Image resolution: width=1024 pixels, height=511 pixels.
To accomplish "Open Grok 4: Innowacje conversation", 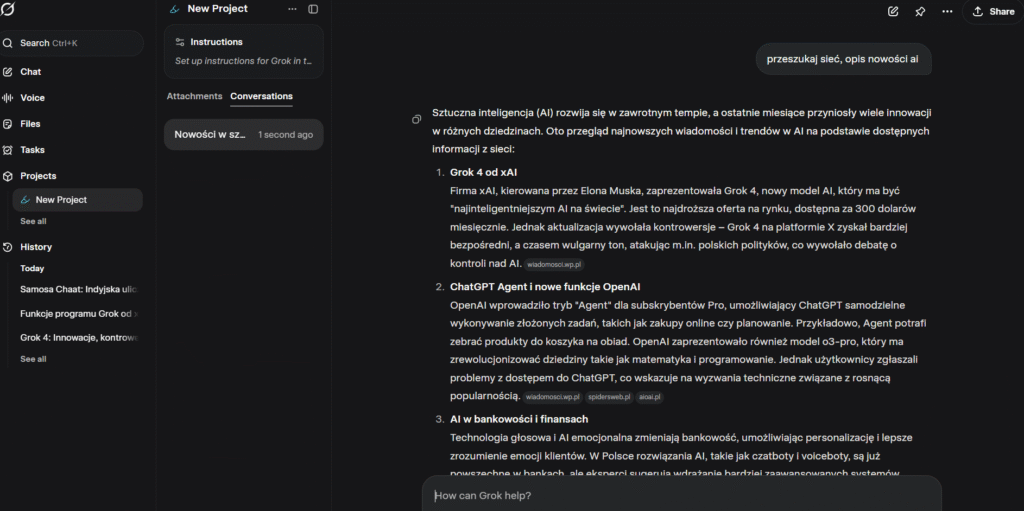I will [x=78, y=338].
